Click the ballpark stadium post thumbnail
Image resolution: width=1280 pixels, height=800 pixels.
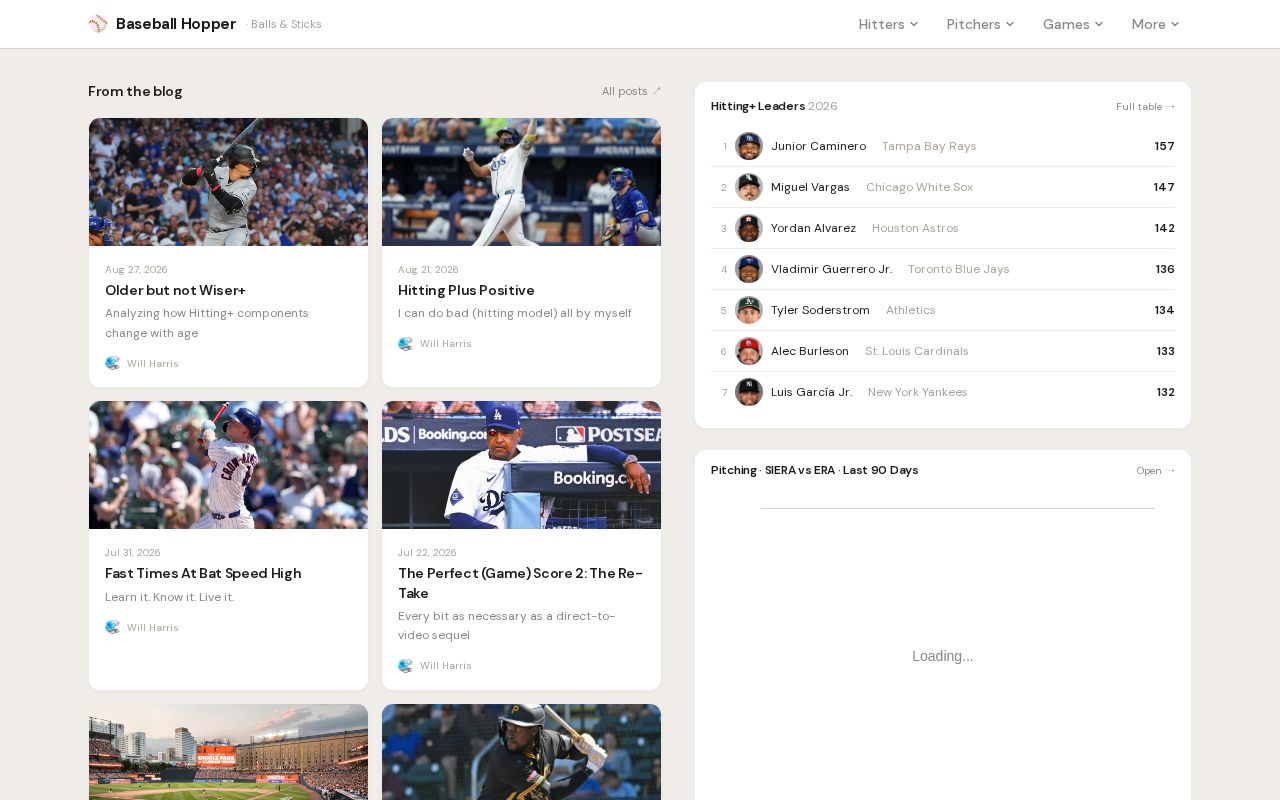pos(228,752)
